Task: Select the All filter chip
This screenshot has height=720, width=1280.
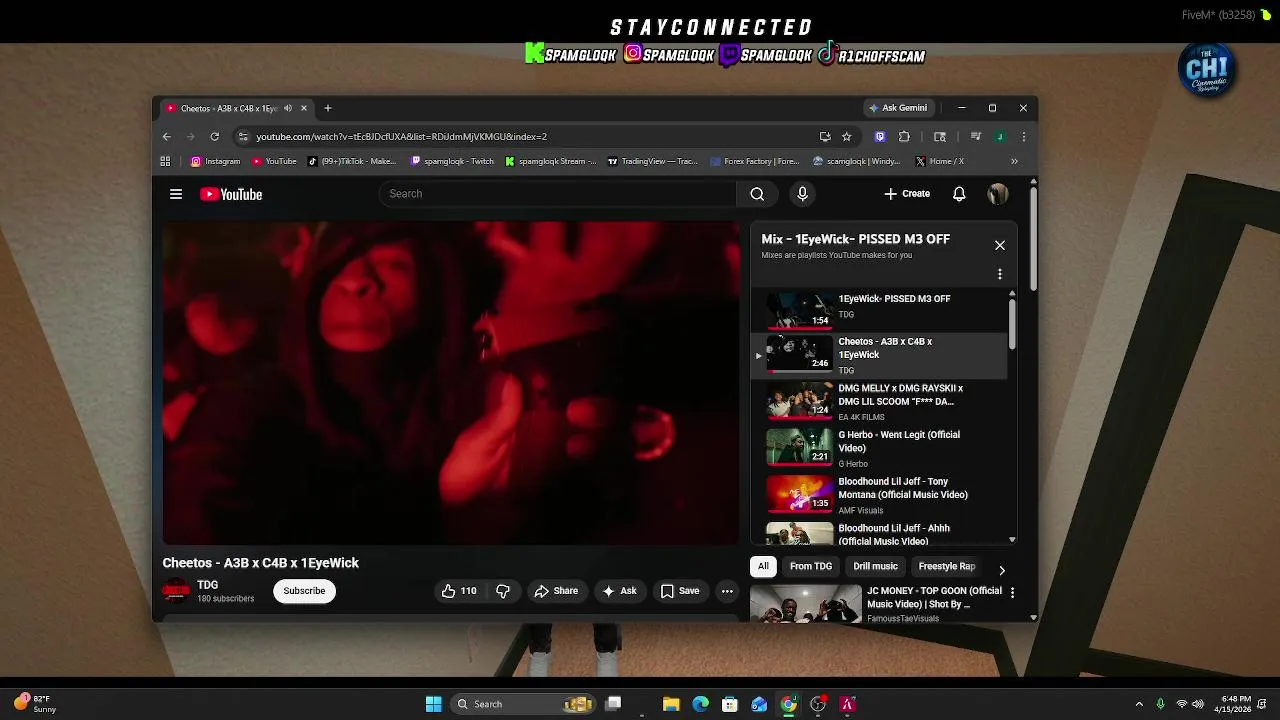Action: point(763,566)
